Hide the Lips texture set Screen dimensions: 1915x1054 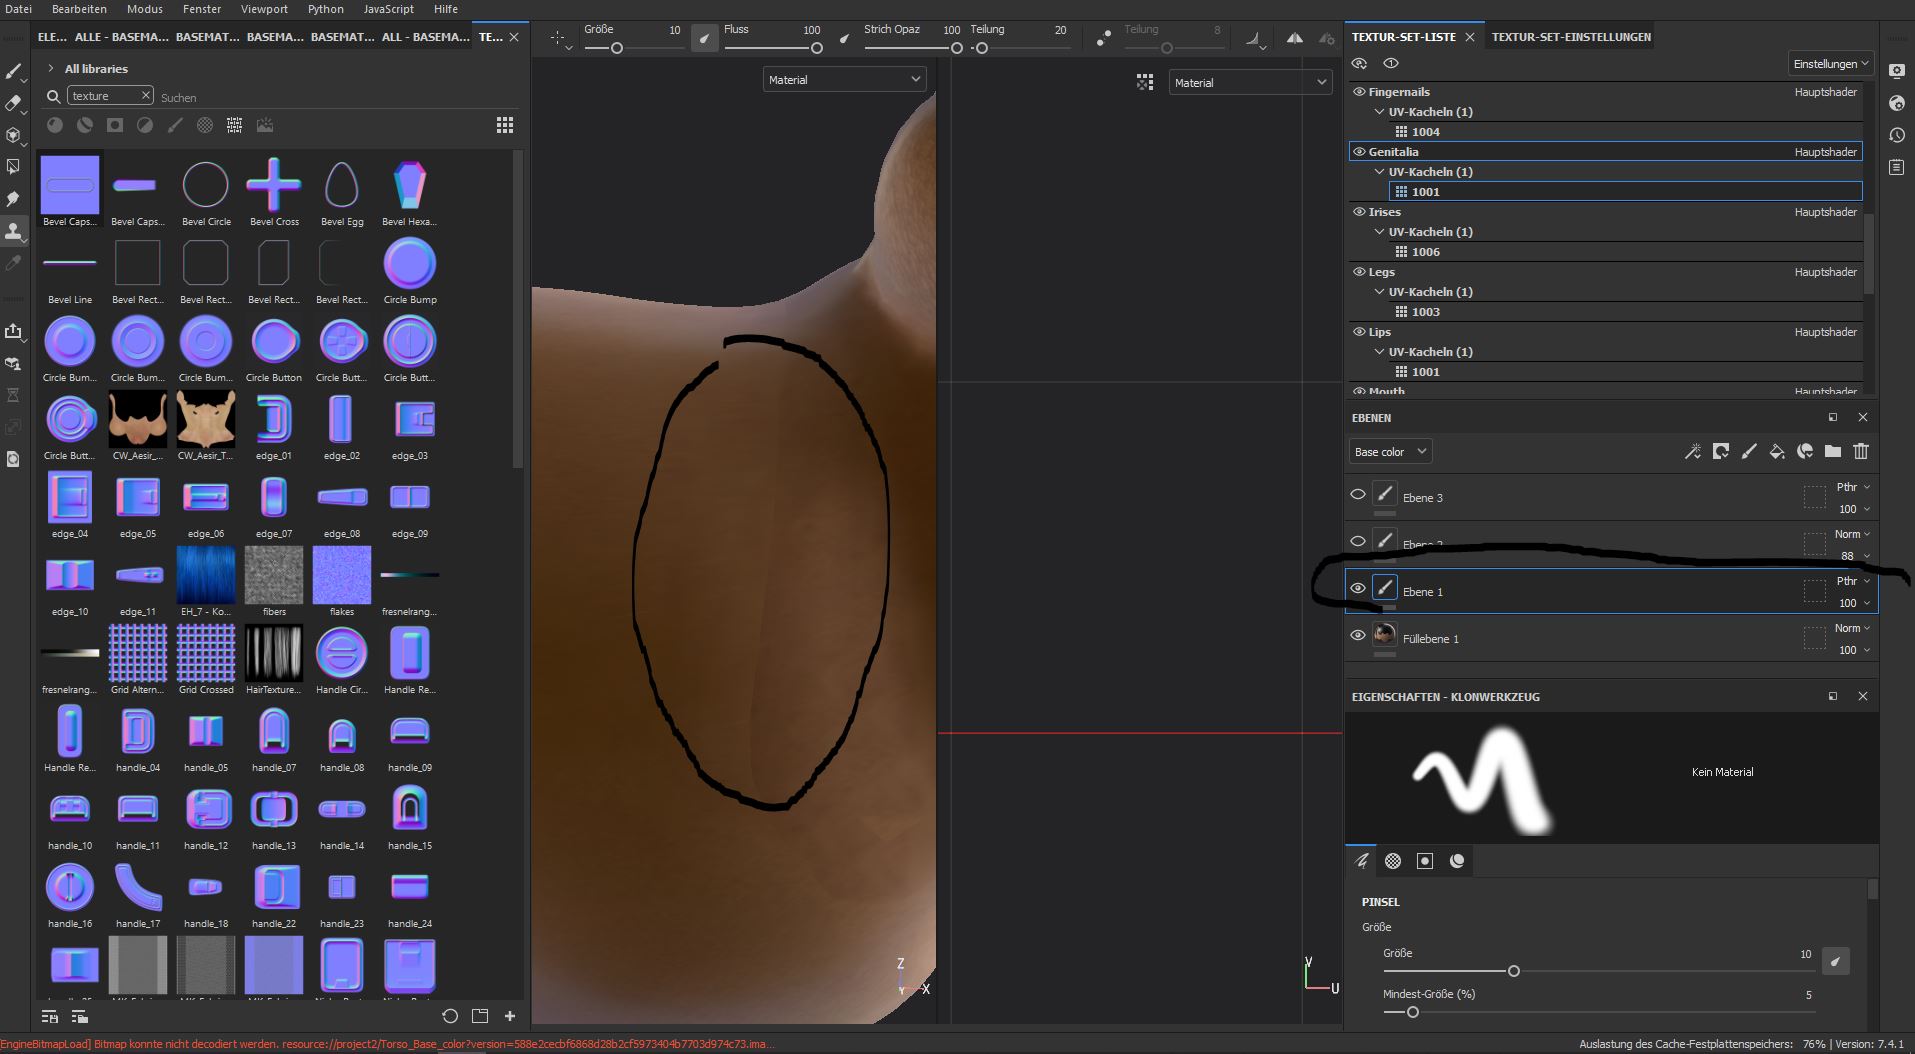point(1359,332)
